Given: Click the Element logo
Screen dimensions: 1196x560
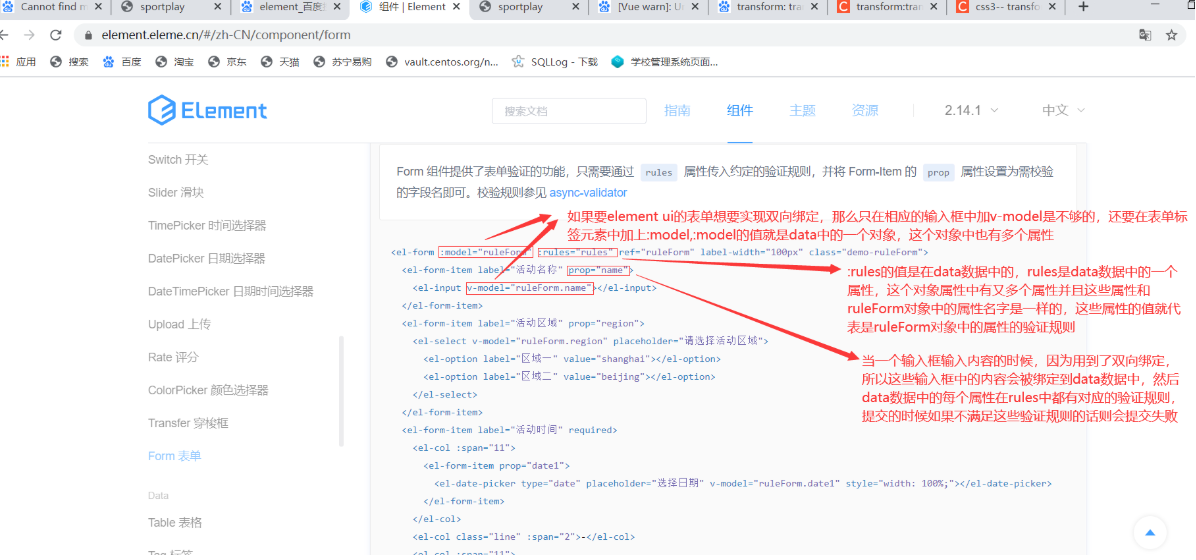Looking at the screenshot, I should pos(207,111).
